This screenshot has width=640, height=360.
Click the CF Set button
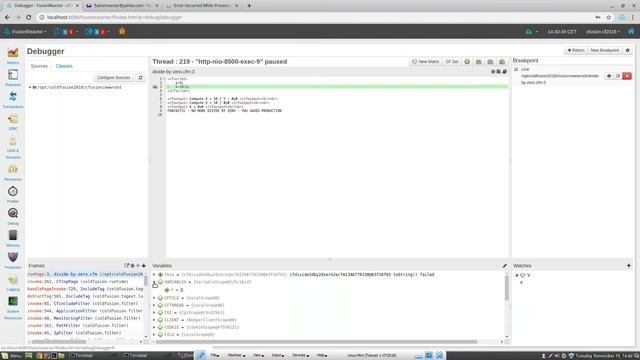[452, 62]
